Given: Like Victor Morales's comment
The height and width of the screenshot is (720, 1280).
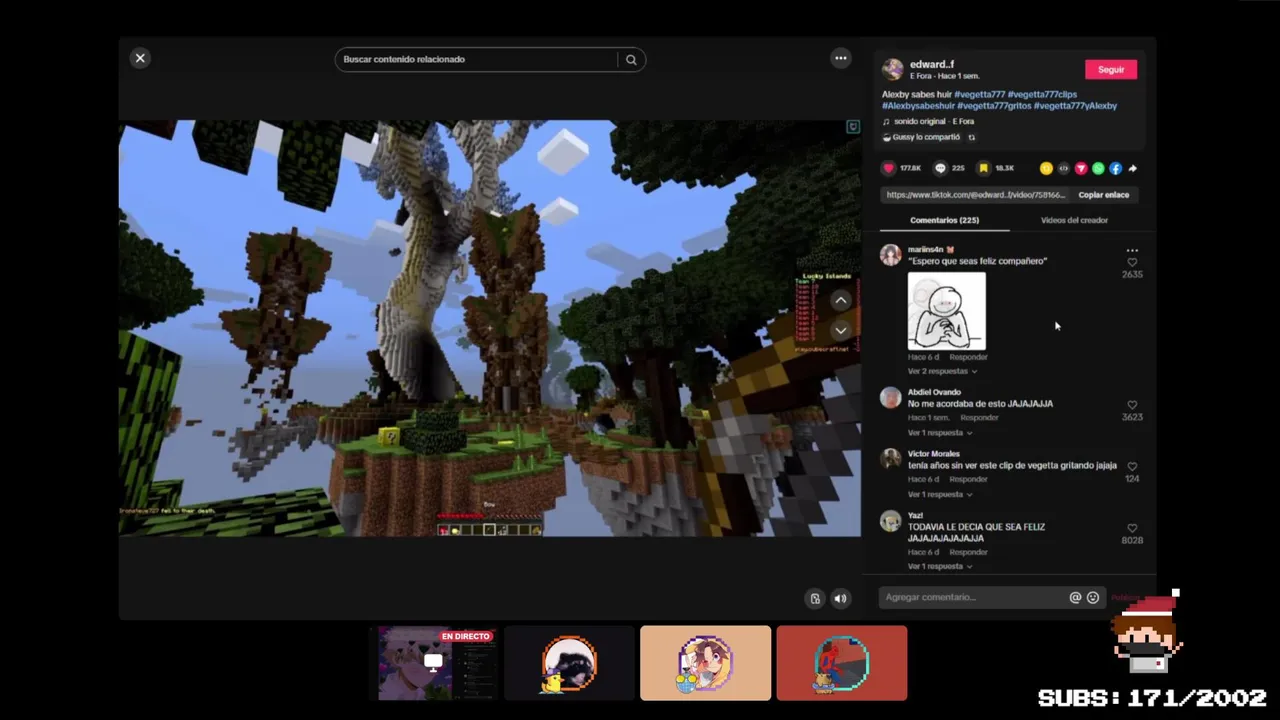Looking at the screenshot, I should [x=1132, y=466].
